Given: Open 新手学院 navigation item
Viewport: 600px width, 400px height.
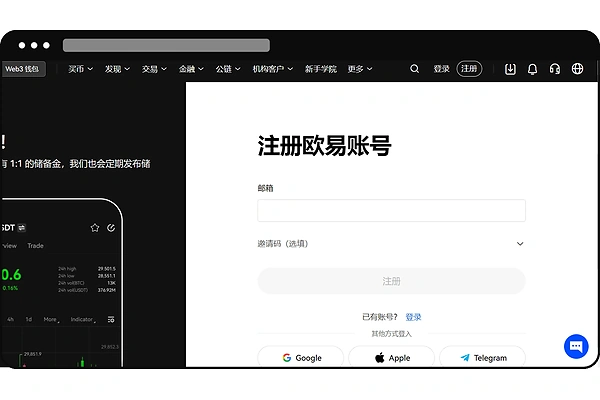Looking at the screenshot, I should coord(321,69).
